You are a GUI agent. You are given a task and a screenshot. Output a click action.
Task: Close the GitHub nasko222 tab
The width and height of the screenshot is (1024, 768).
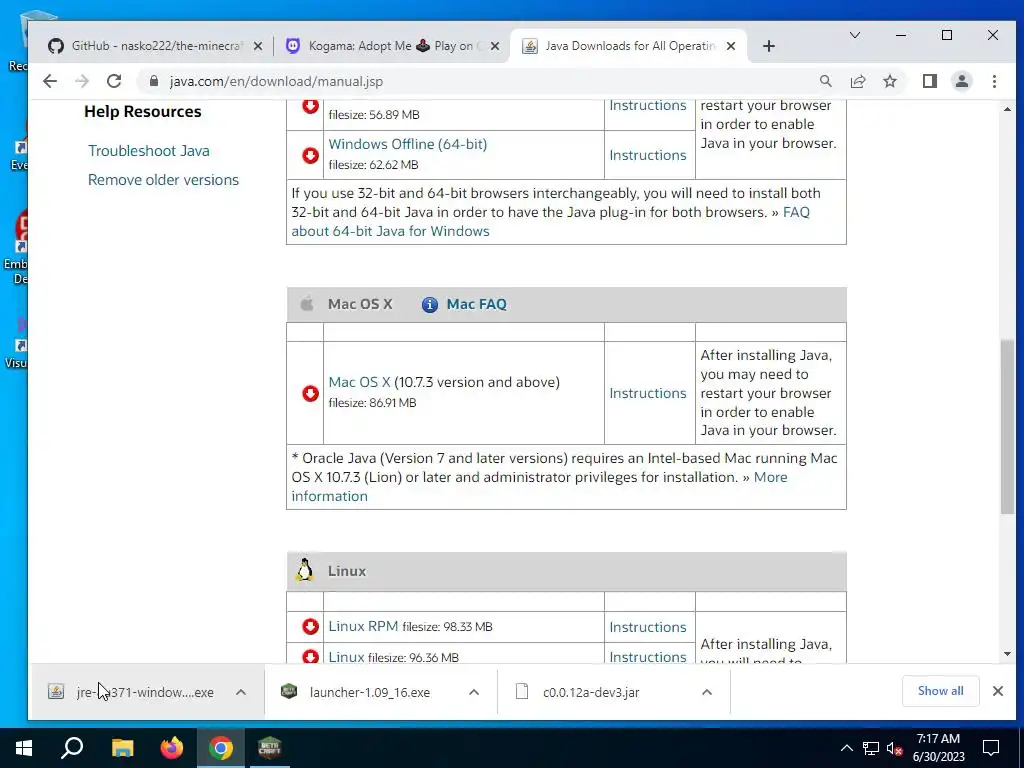pos(257,46)
